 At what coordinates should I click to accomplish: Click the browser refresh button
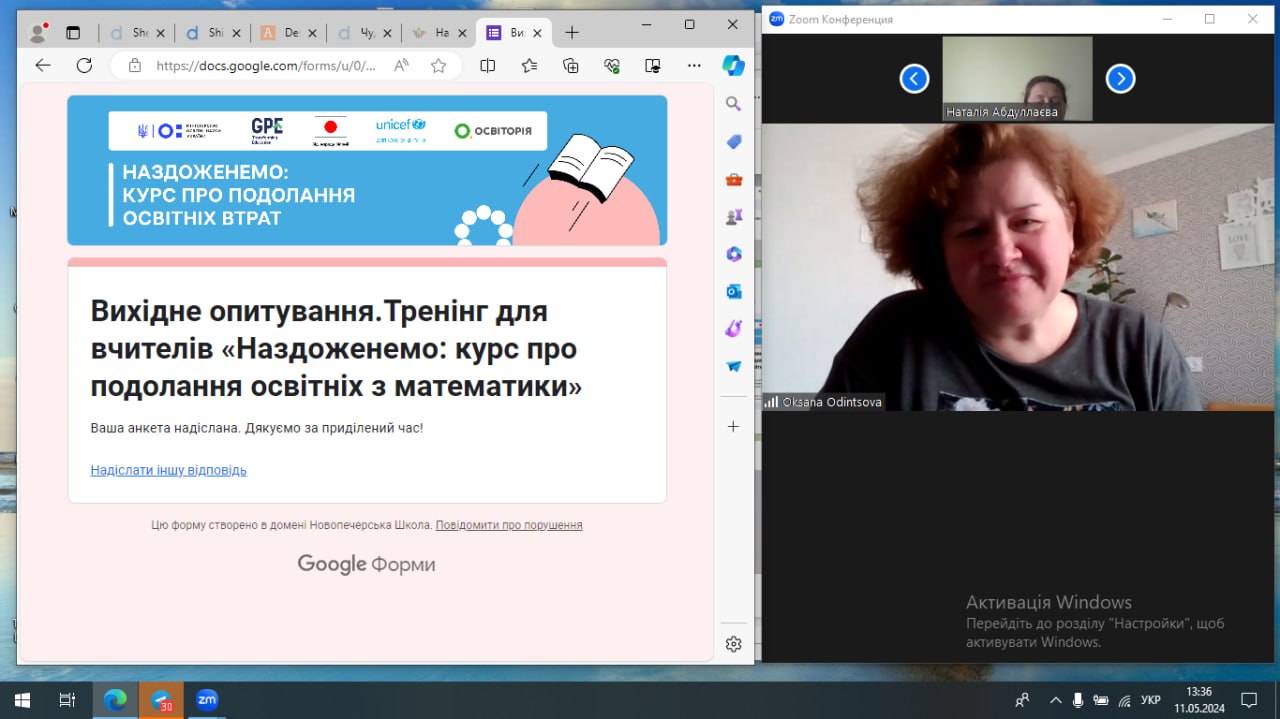point(84,66)
